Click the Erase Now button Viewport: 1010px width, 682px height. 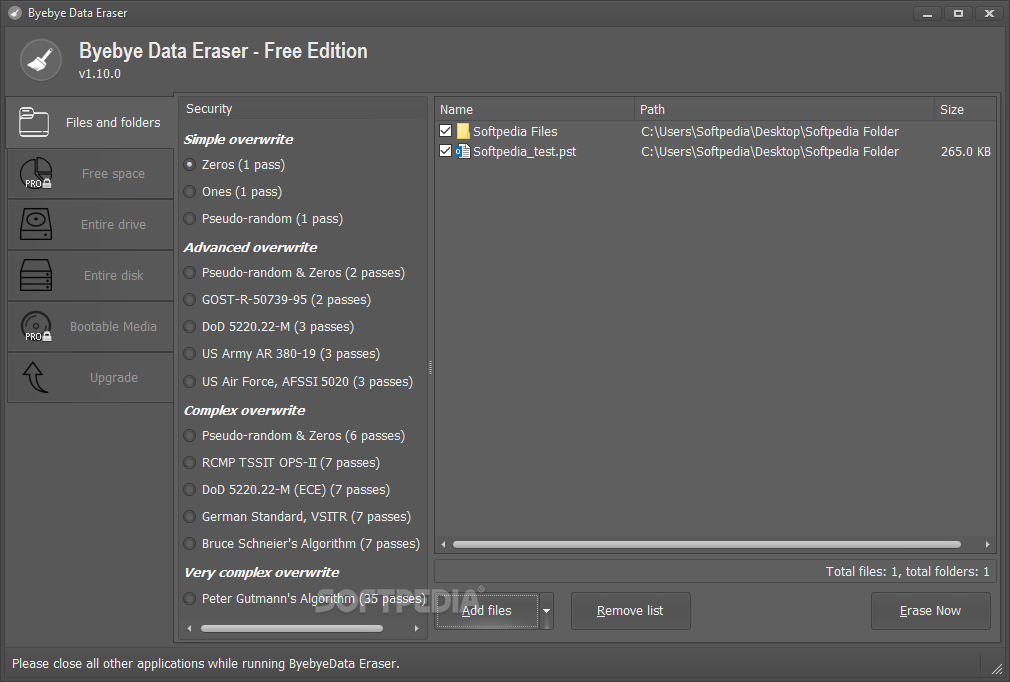pos(930,610)
